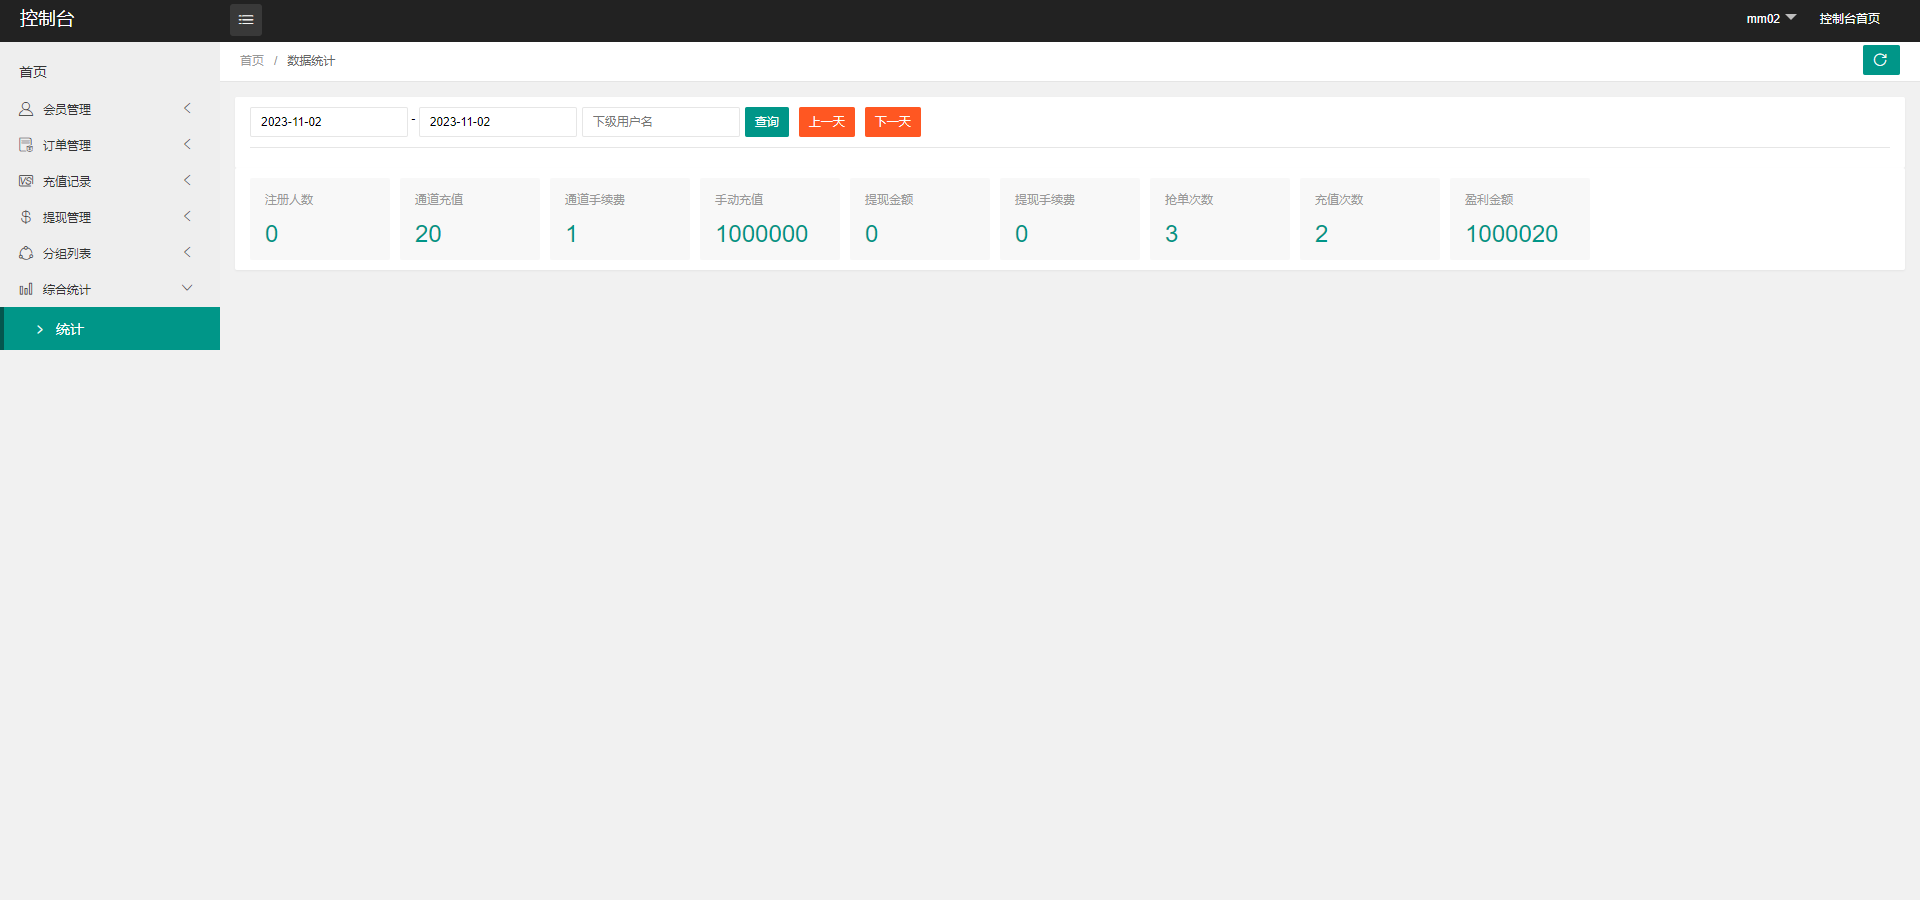Click the end date input field
Viewport: 1920px width, 900px height.
[498, 122]
